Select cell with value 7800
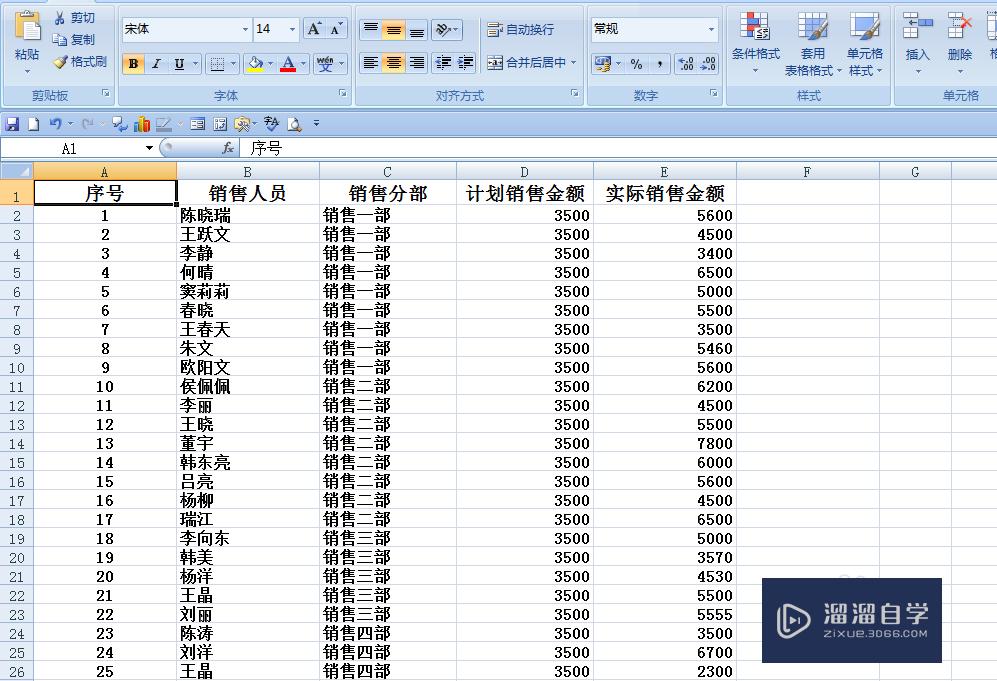This screenshot has width=997, height=681. click(x=664, y=443)
